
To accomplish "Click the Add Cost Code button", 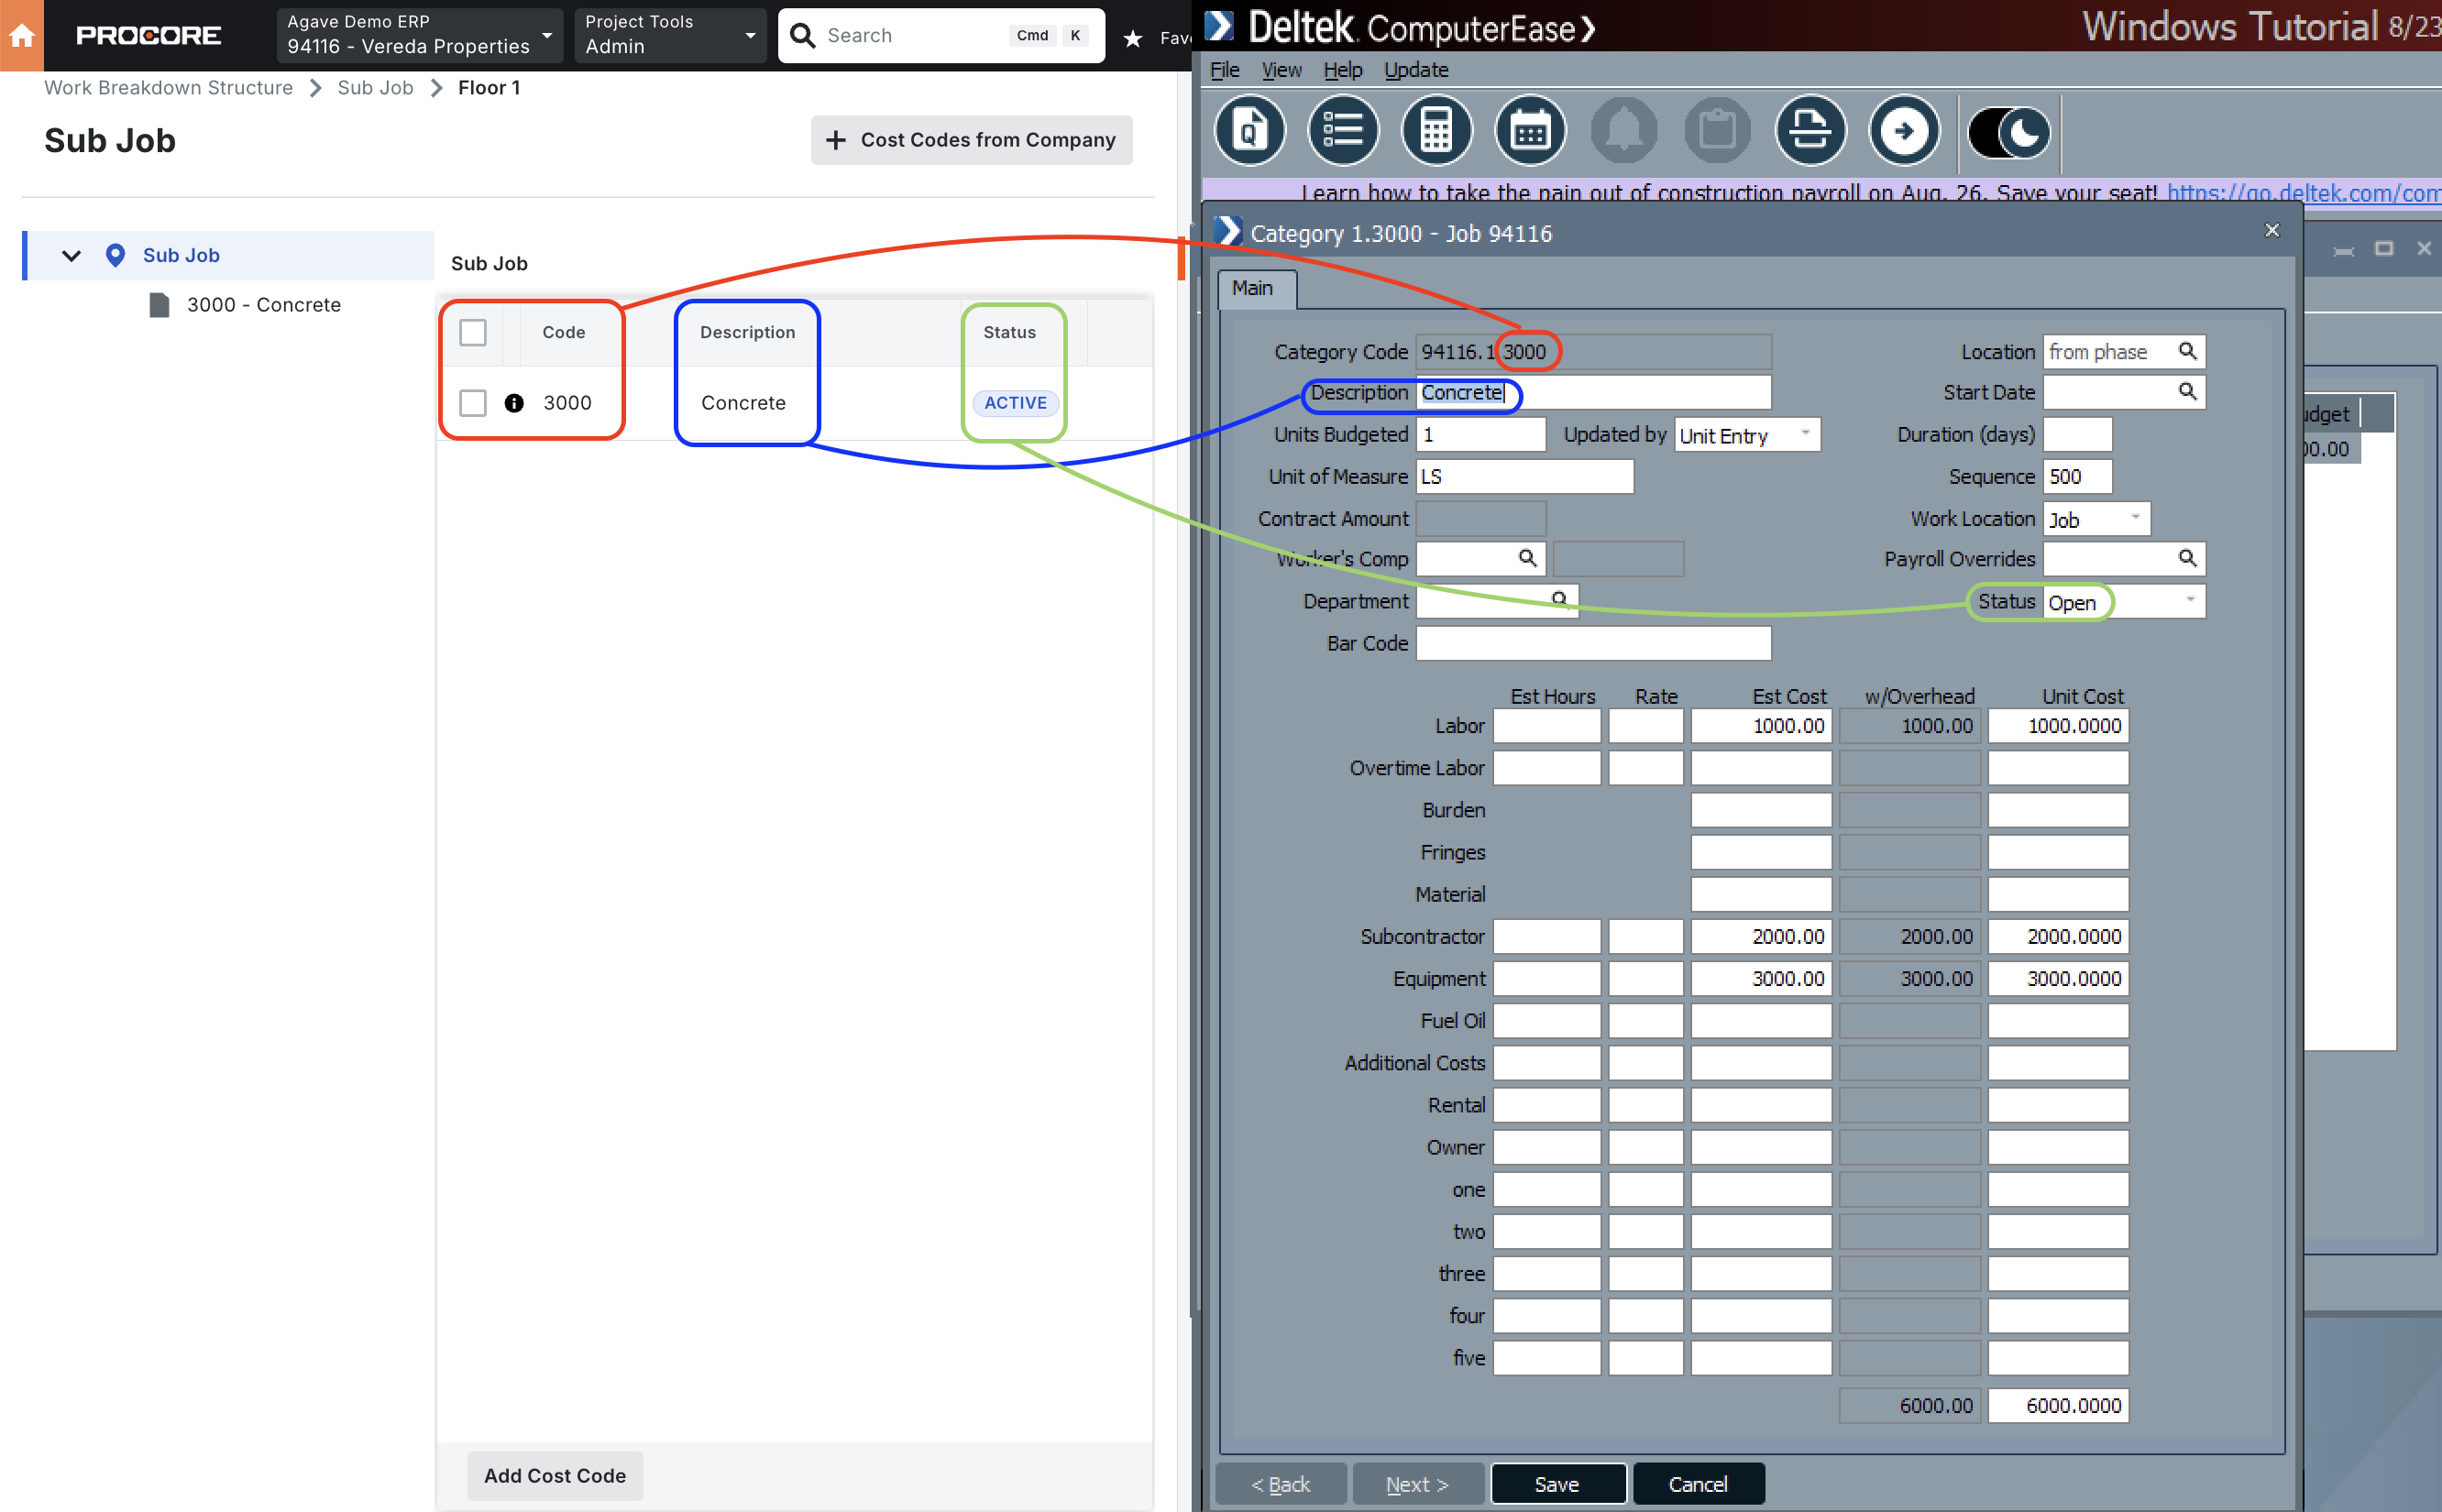I will click(x=555, y=1476).
